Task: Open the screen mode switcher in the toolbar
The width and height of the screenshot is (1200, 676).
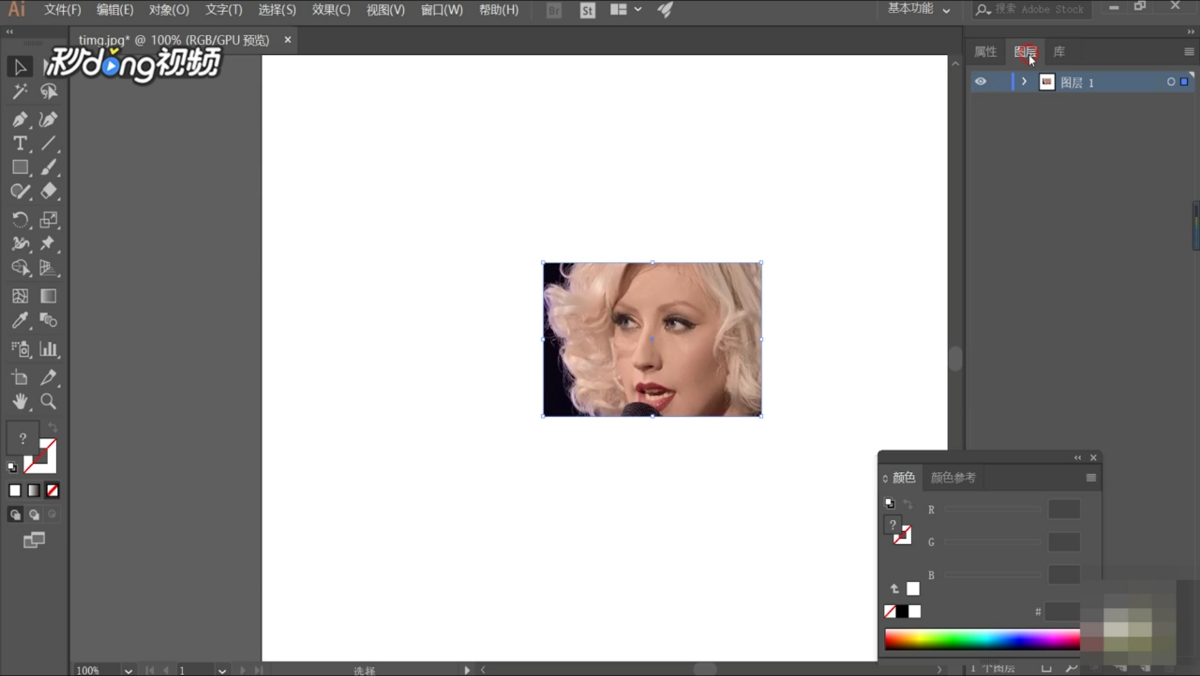Action: click(x=34, y=540)
